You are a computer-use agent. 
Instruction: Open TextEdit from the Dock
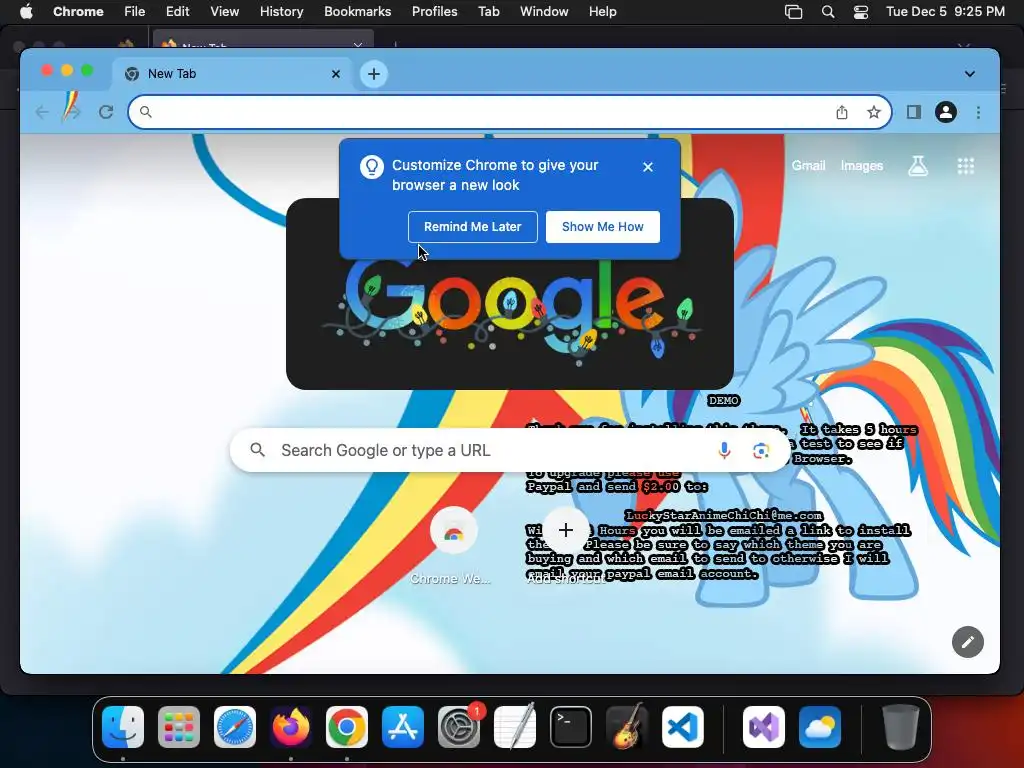515,727
